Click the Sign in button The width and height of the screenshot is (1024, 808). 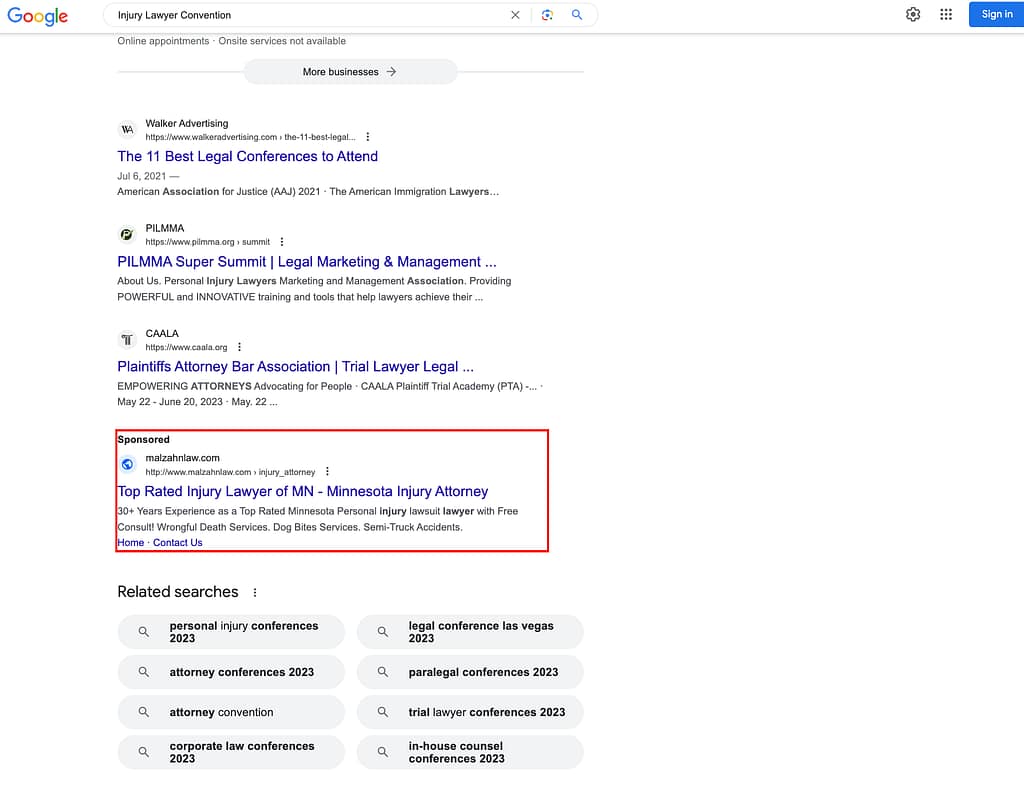pos(996,14)
